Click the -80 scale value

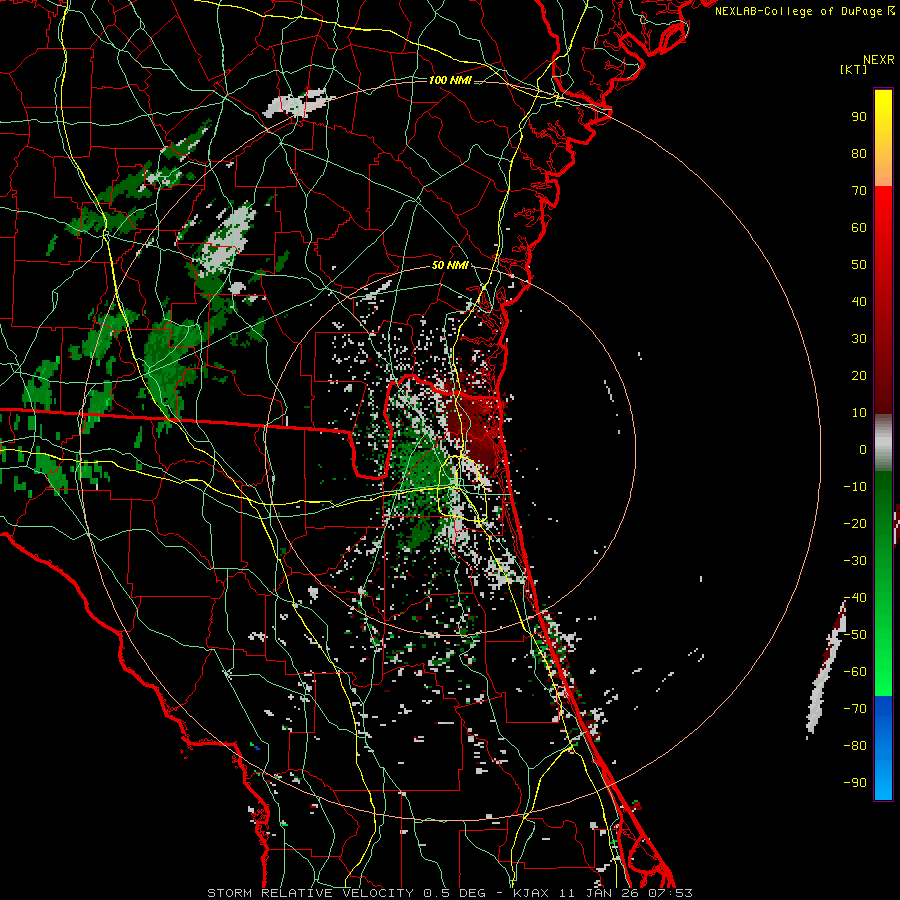(855, 746)
